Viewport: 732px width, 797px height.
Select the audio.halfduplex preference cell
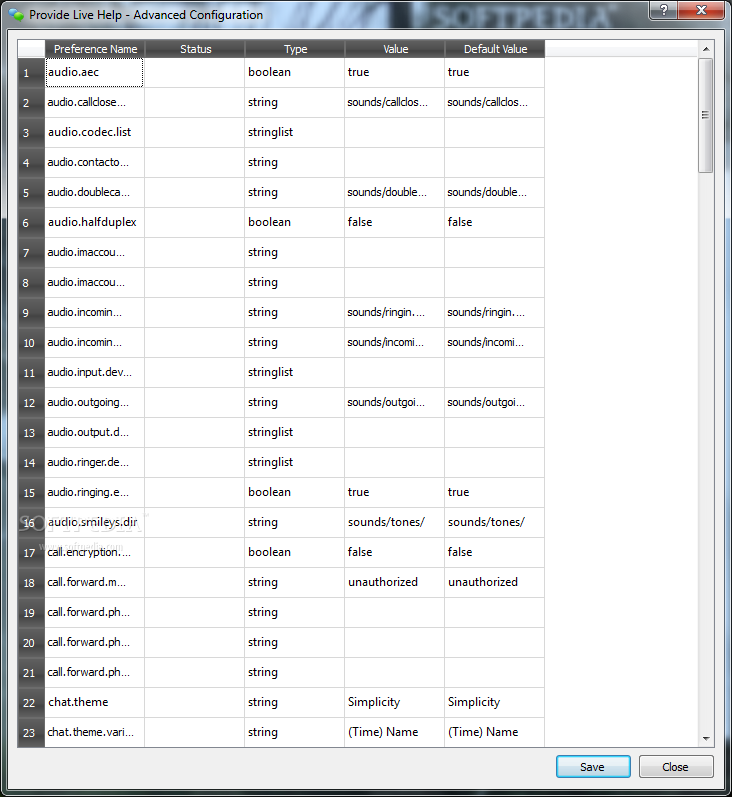(x=95, y=222)
